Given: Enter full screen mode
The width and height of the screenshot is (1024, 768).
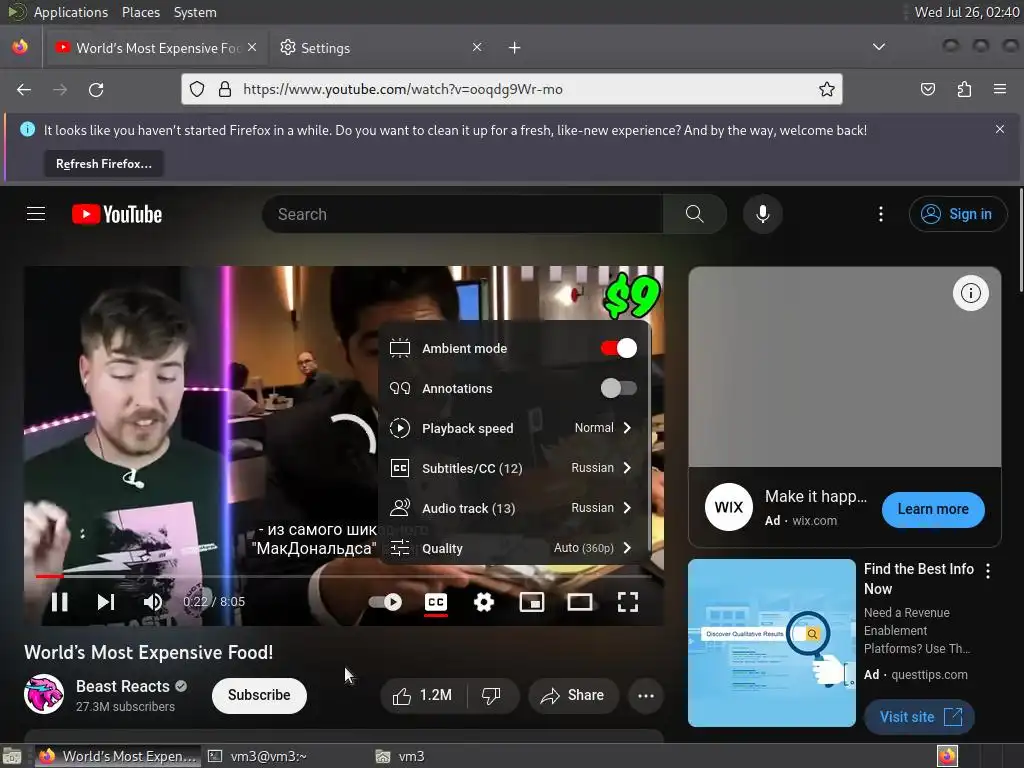Looking at the screenshot, I should coord(628,601).
